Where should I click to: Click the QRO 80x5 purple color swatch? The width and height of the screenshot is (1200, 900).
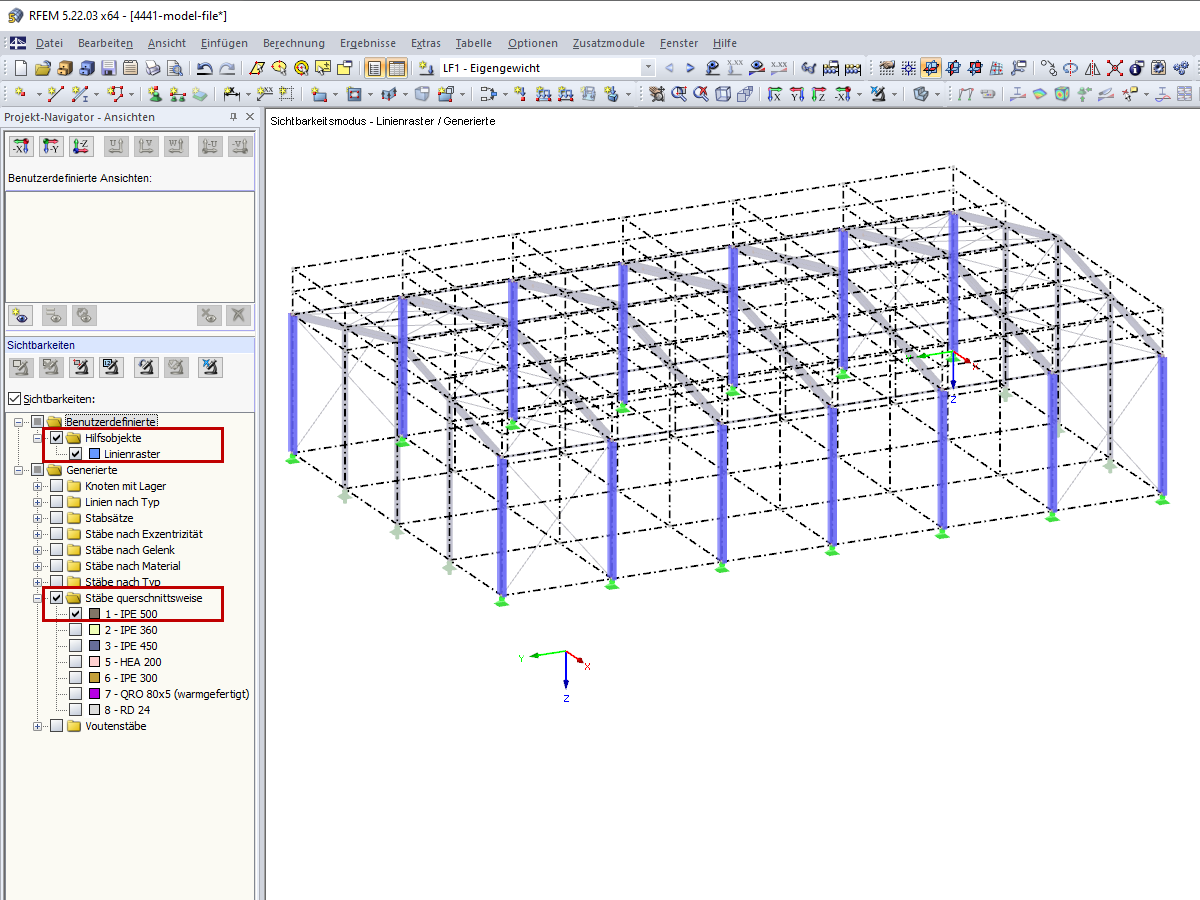pos(94,694)
